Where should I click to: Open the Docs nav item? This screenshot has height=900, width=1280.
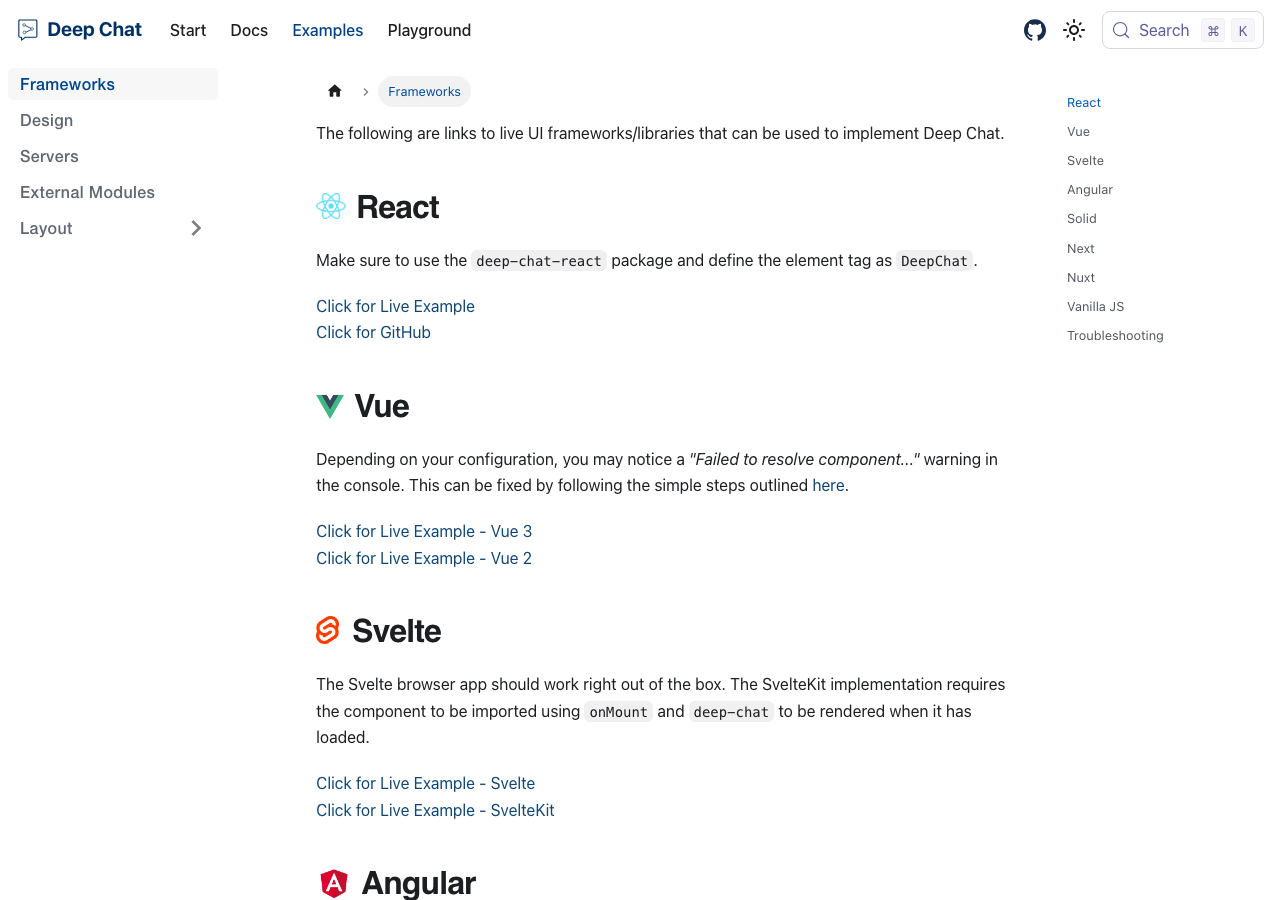pyautogui.click(x=249, y=30)
